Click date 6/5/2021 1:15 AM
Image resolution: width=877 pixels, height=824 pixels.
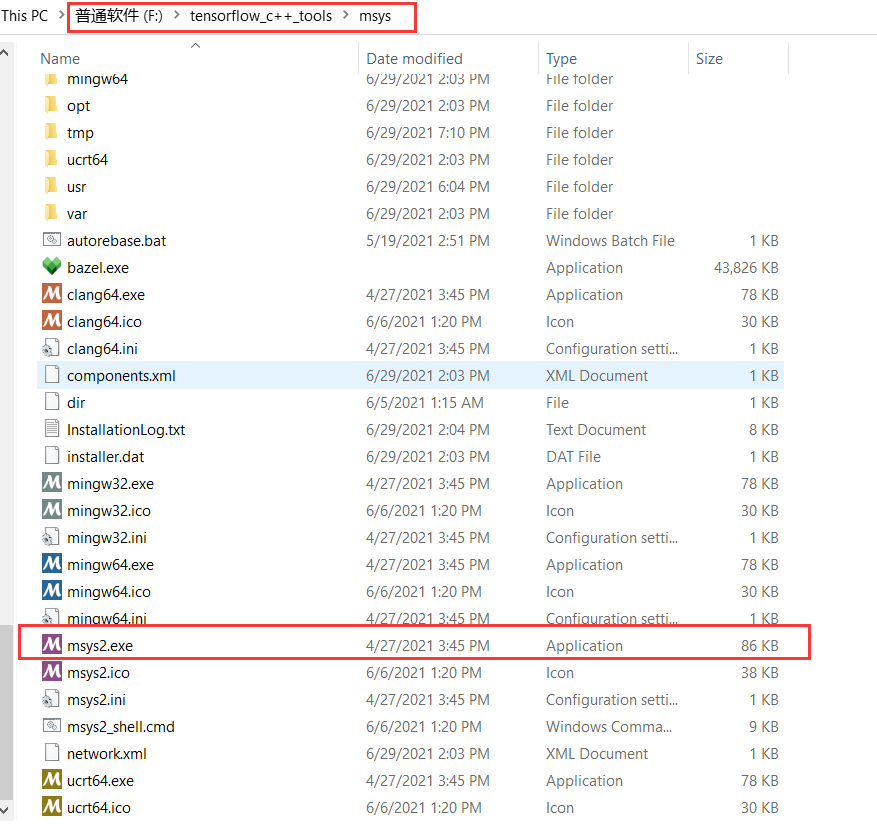click(425, 402)
